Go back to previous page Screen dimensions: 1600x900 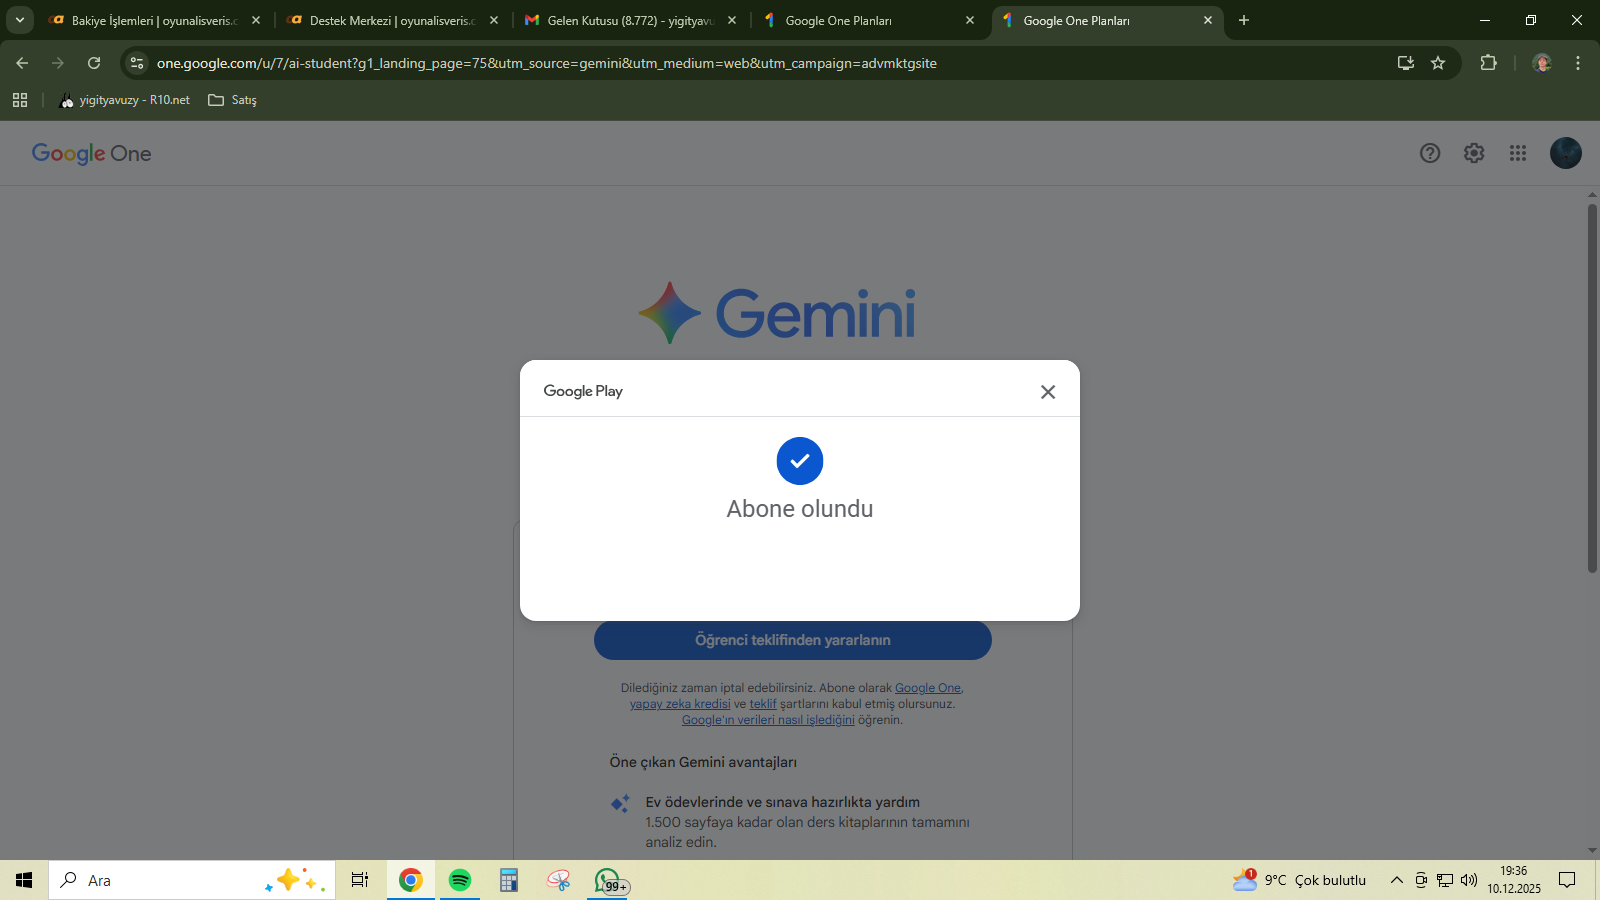tap(22, 63)
